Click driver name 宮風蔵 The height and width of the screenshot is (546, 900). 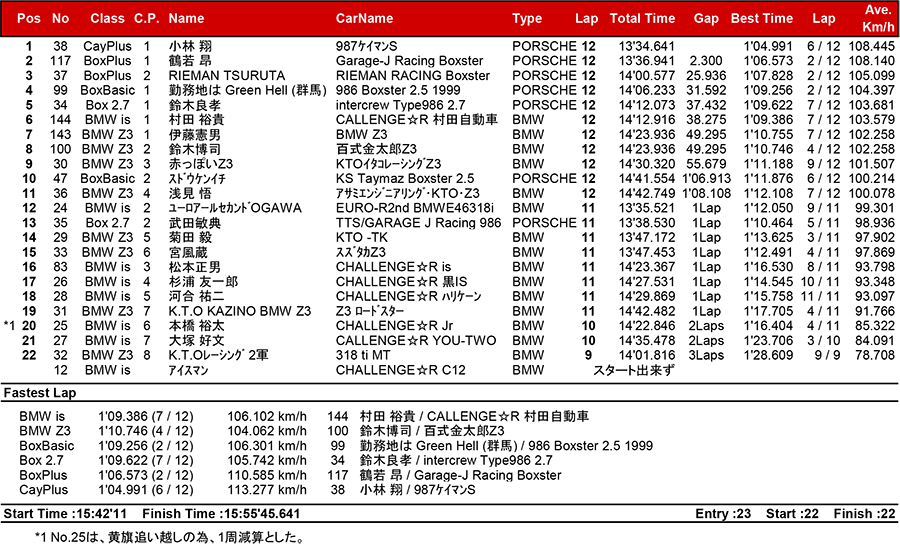(188, 252)
